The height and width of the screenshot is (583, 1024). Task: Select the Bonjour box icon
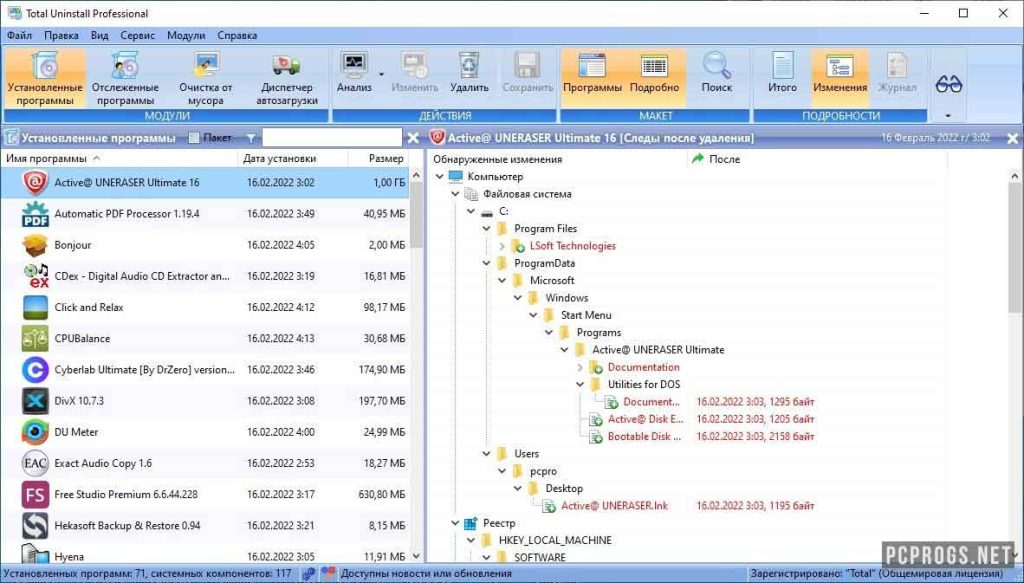tap(35, 245)
